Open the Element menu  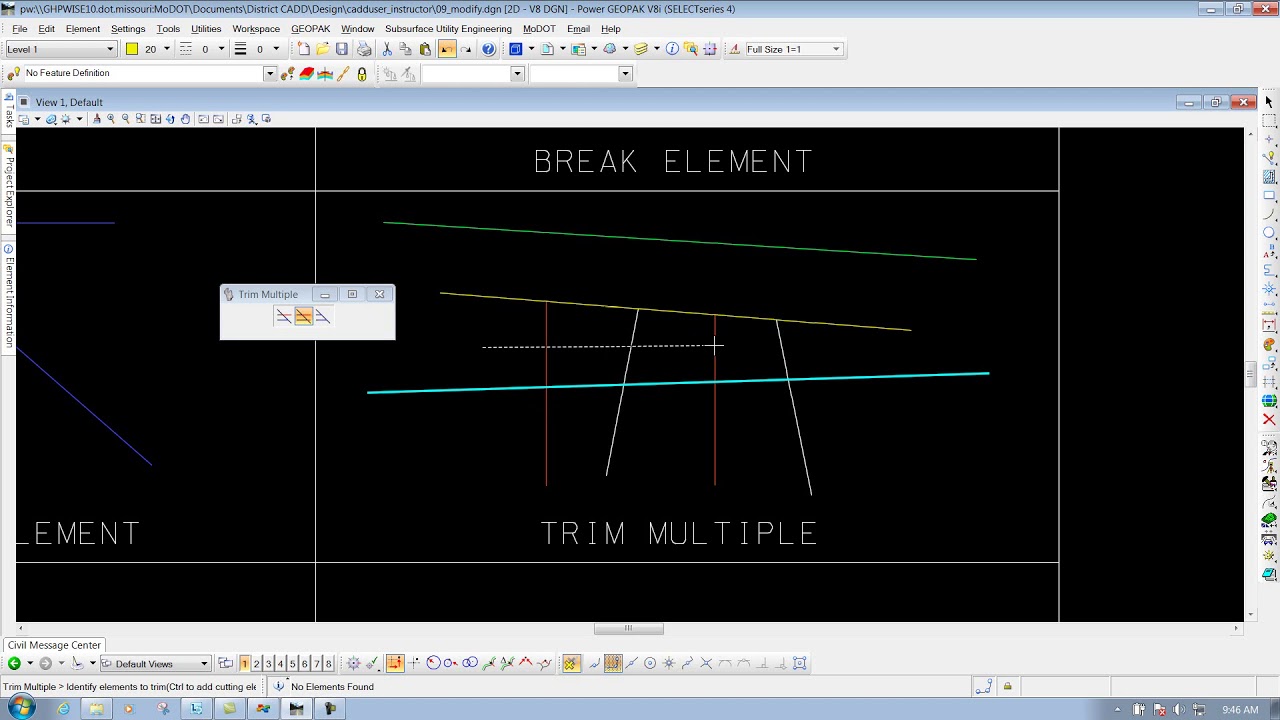(x=83, y=29)
